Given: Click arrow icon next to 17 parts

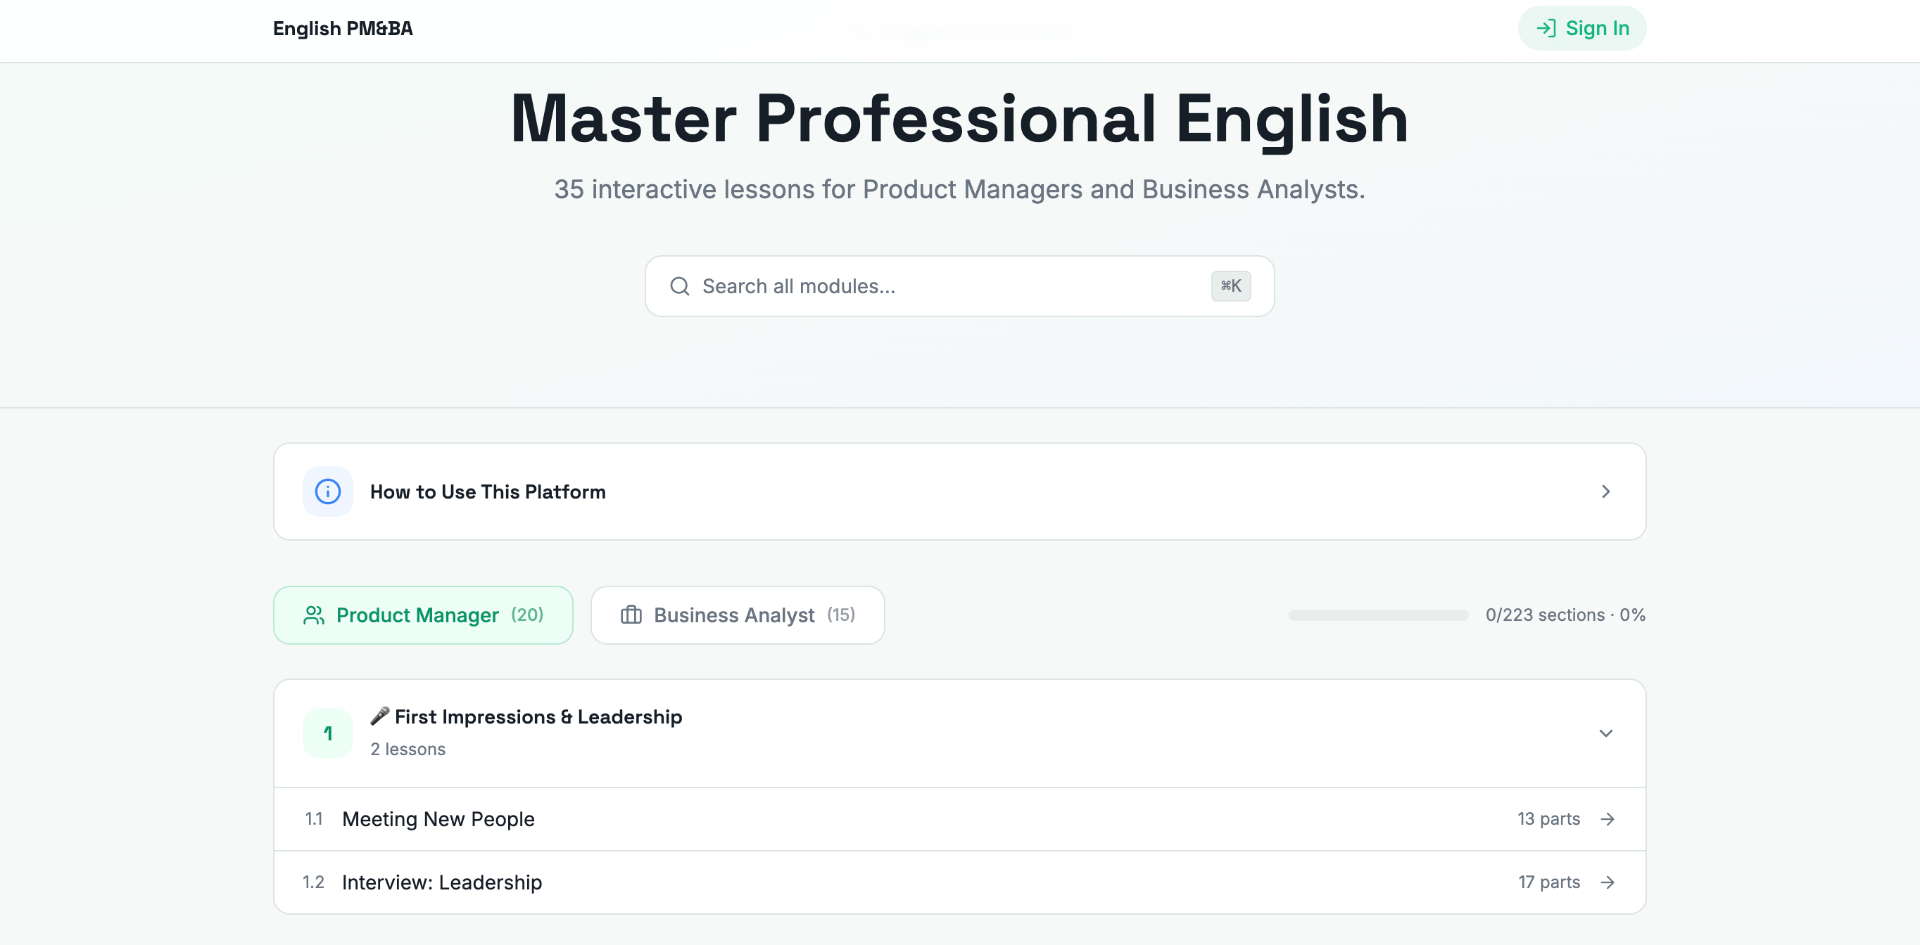Looking at the screenshot, I should point(1608,882).
